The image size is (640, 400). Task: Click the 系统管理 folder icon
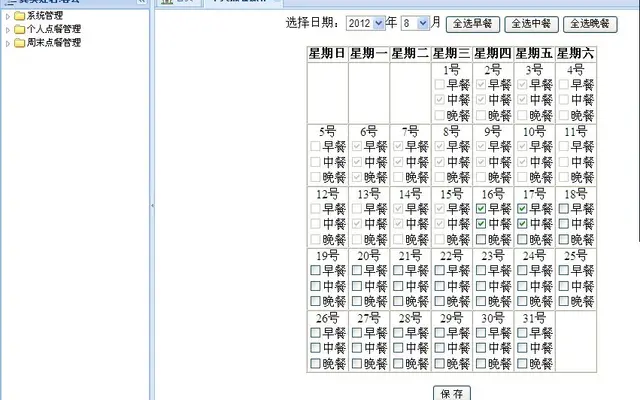[19, 16]
